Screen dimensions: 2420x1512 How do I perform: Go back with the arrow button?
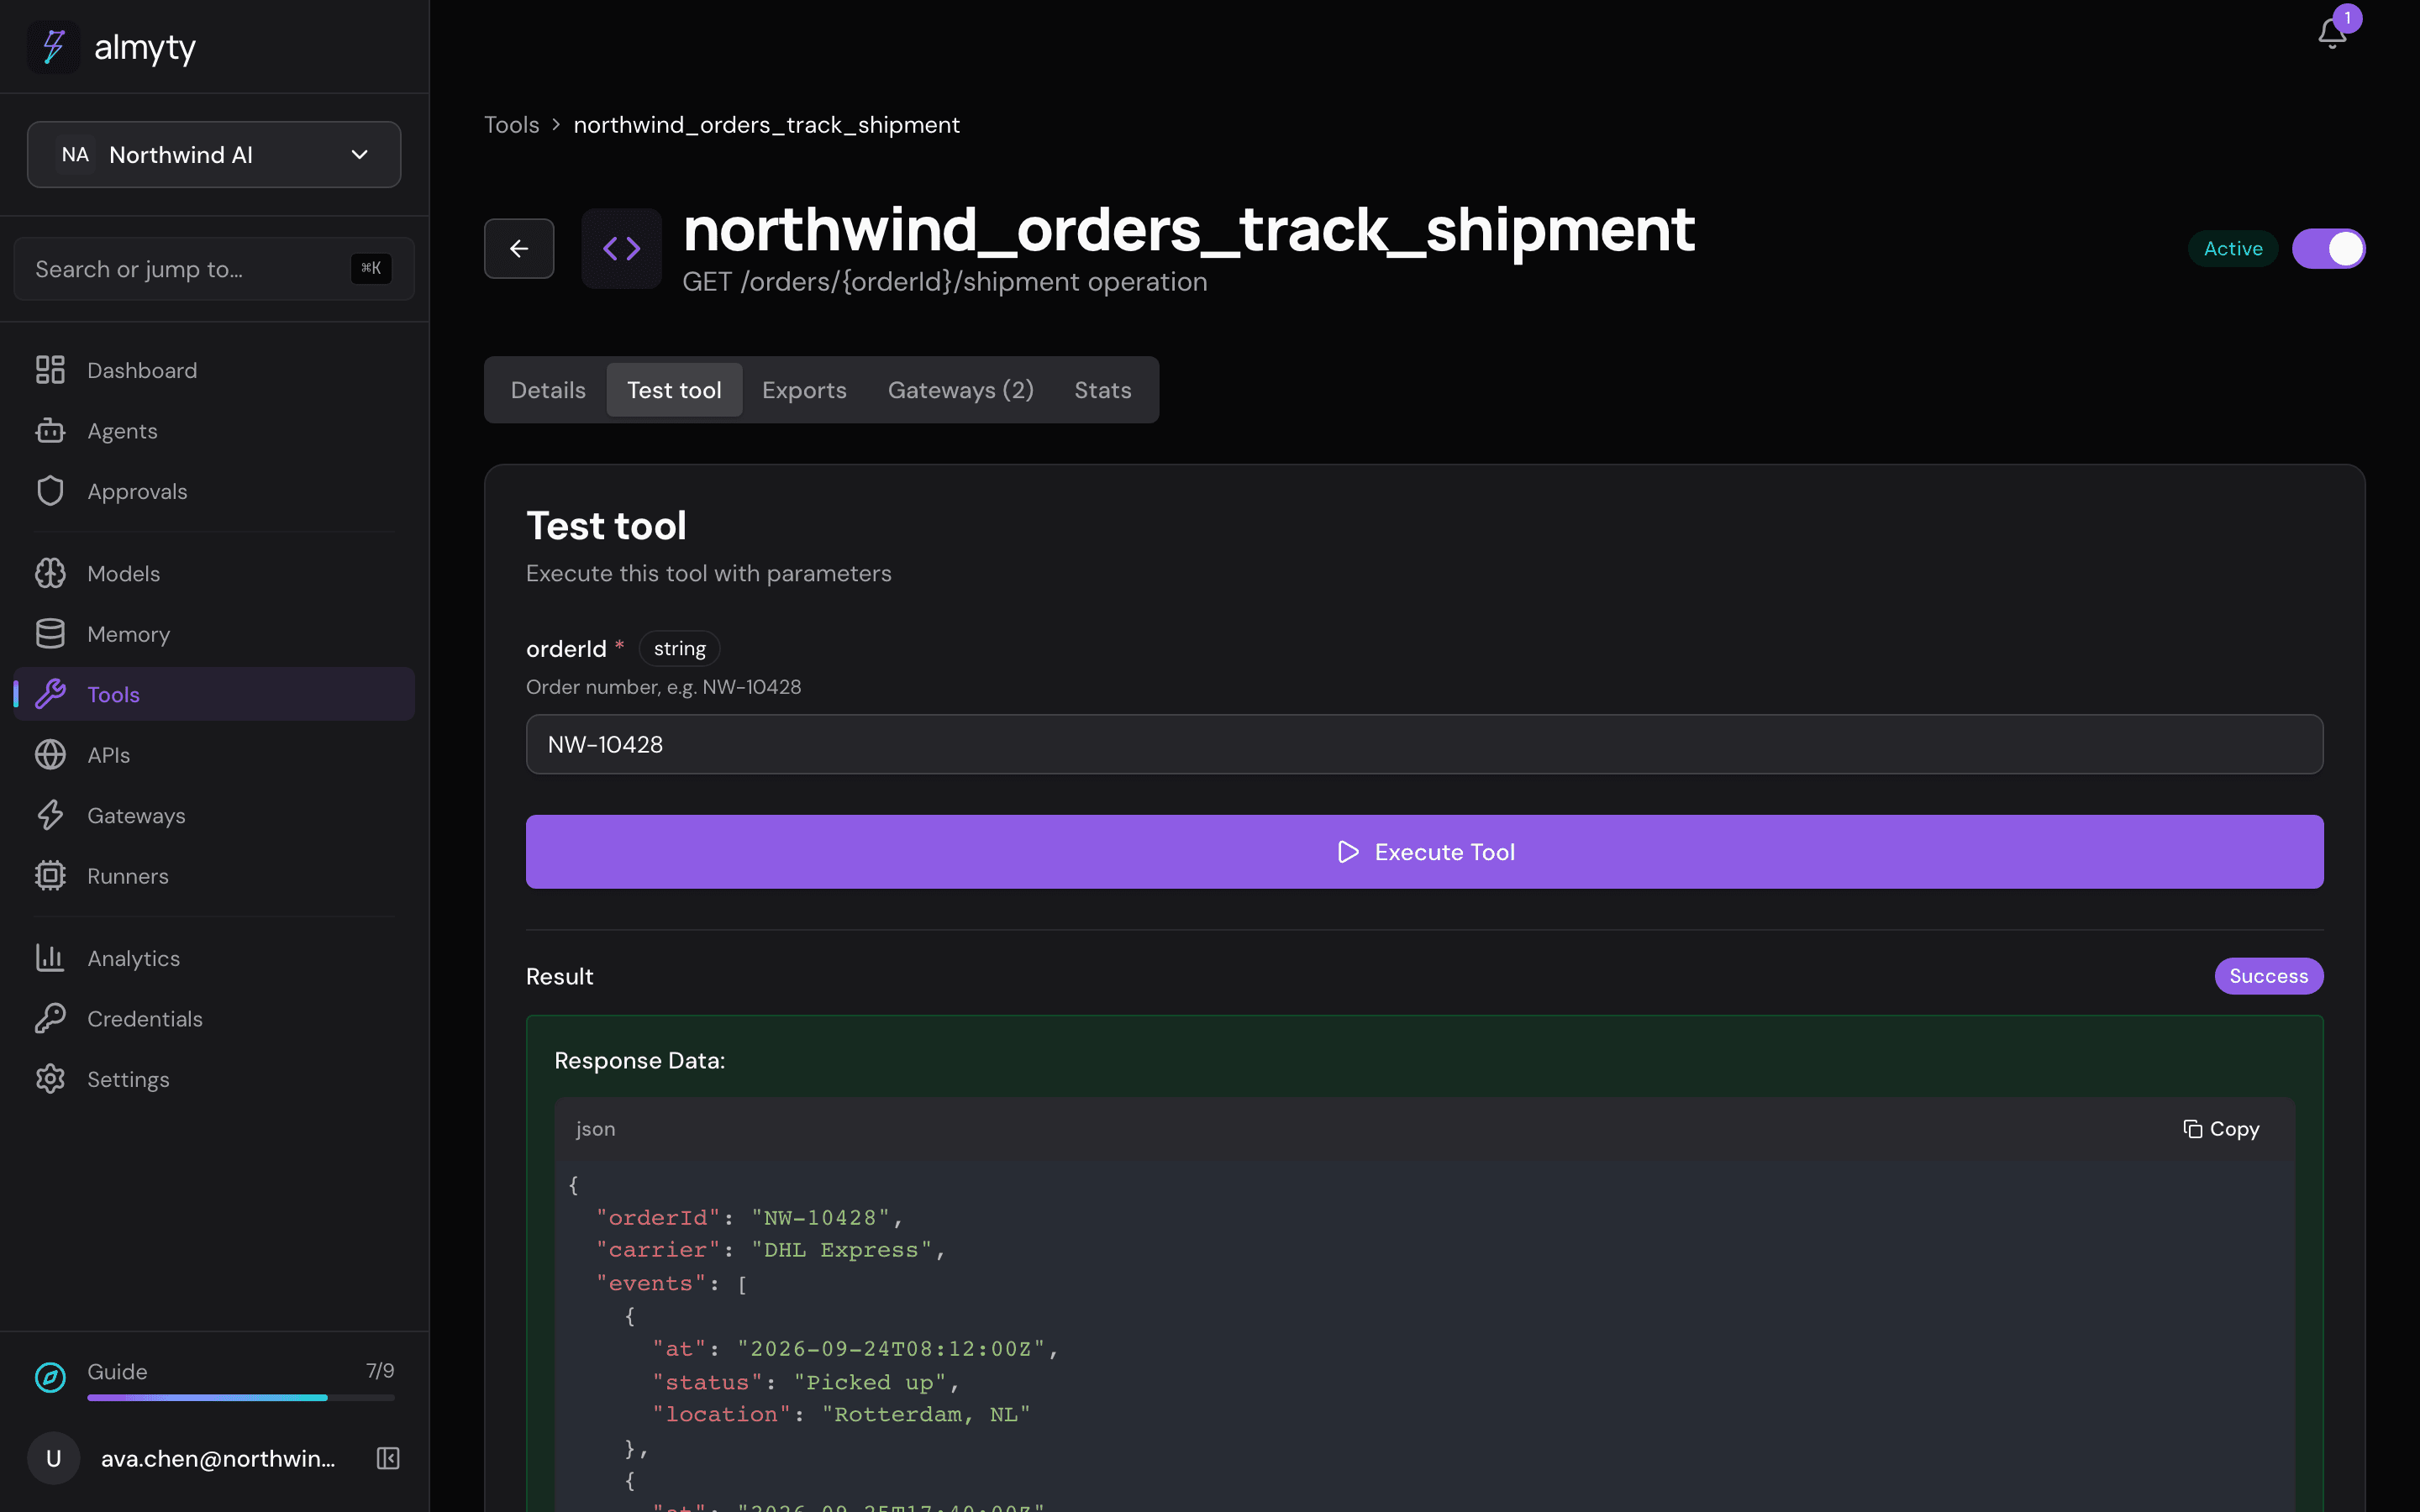(519, 248)
